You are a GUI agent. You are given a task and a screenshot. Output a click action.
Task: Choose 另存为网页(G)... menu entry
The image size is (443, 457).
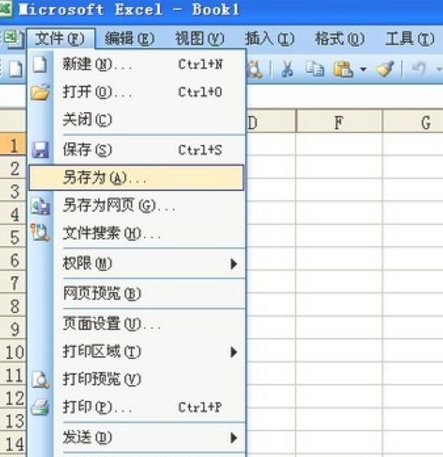pos(137,205)
